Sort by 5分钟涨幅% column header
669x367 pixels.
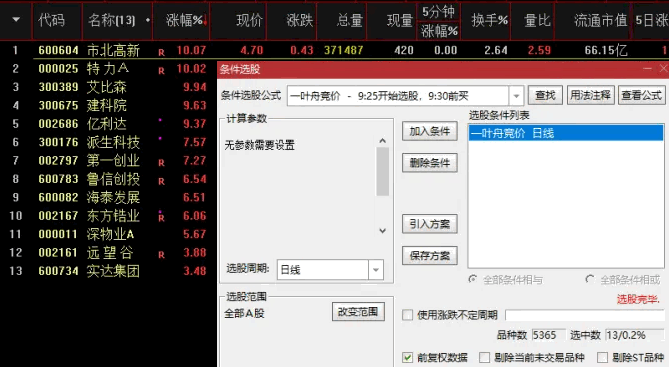click(x=439, y=20)
